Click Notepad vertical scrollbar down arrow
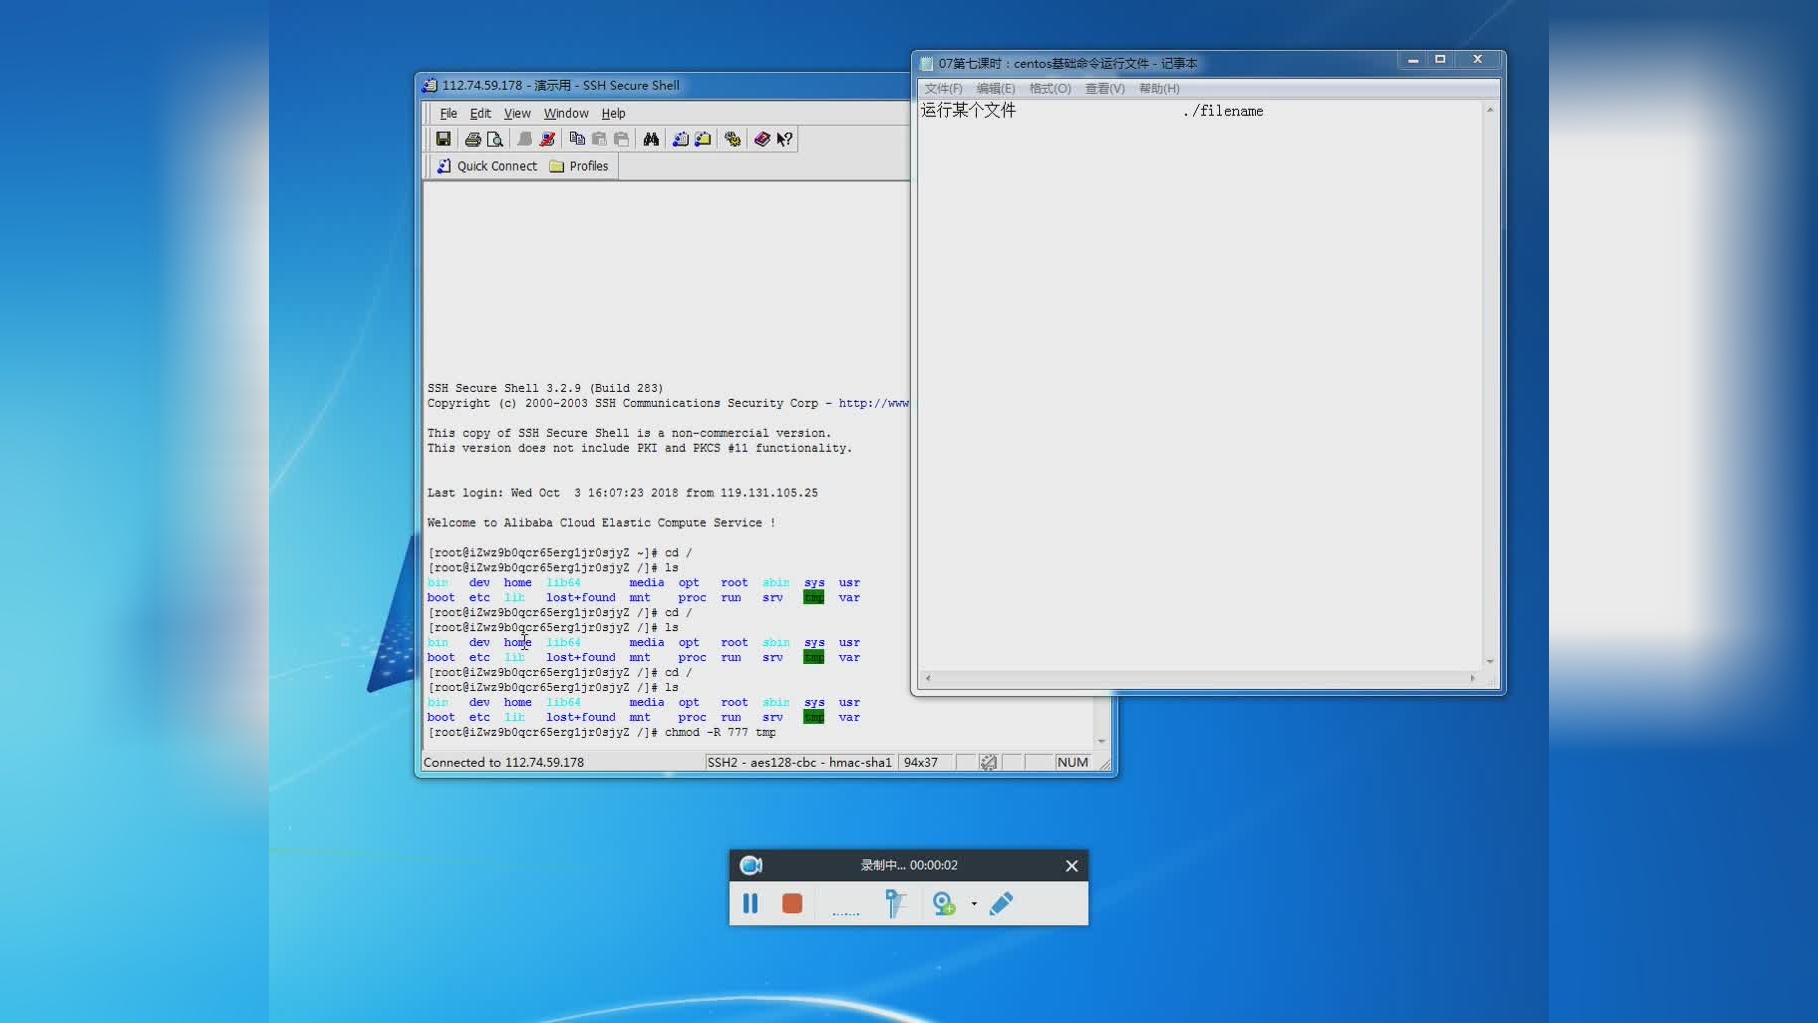 click(x=1490, y=661)
